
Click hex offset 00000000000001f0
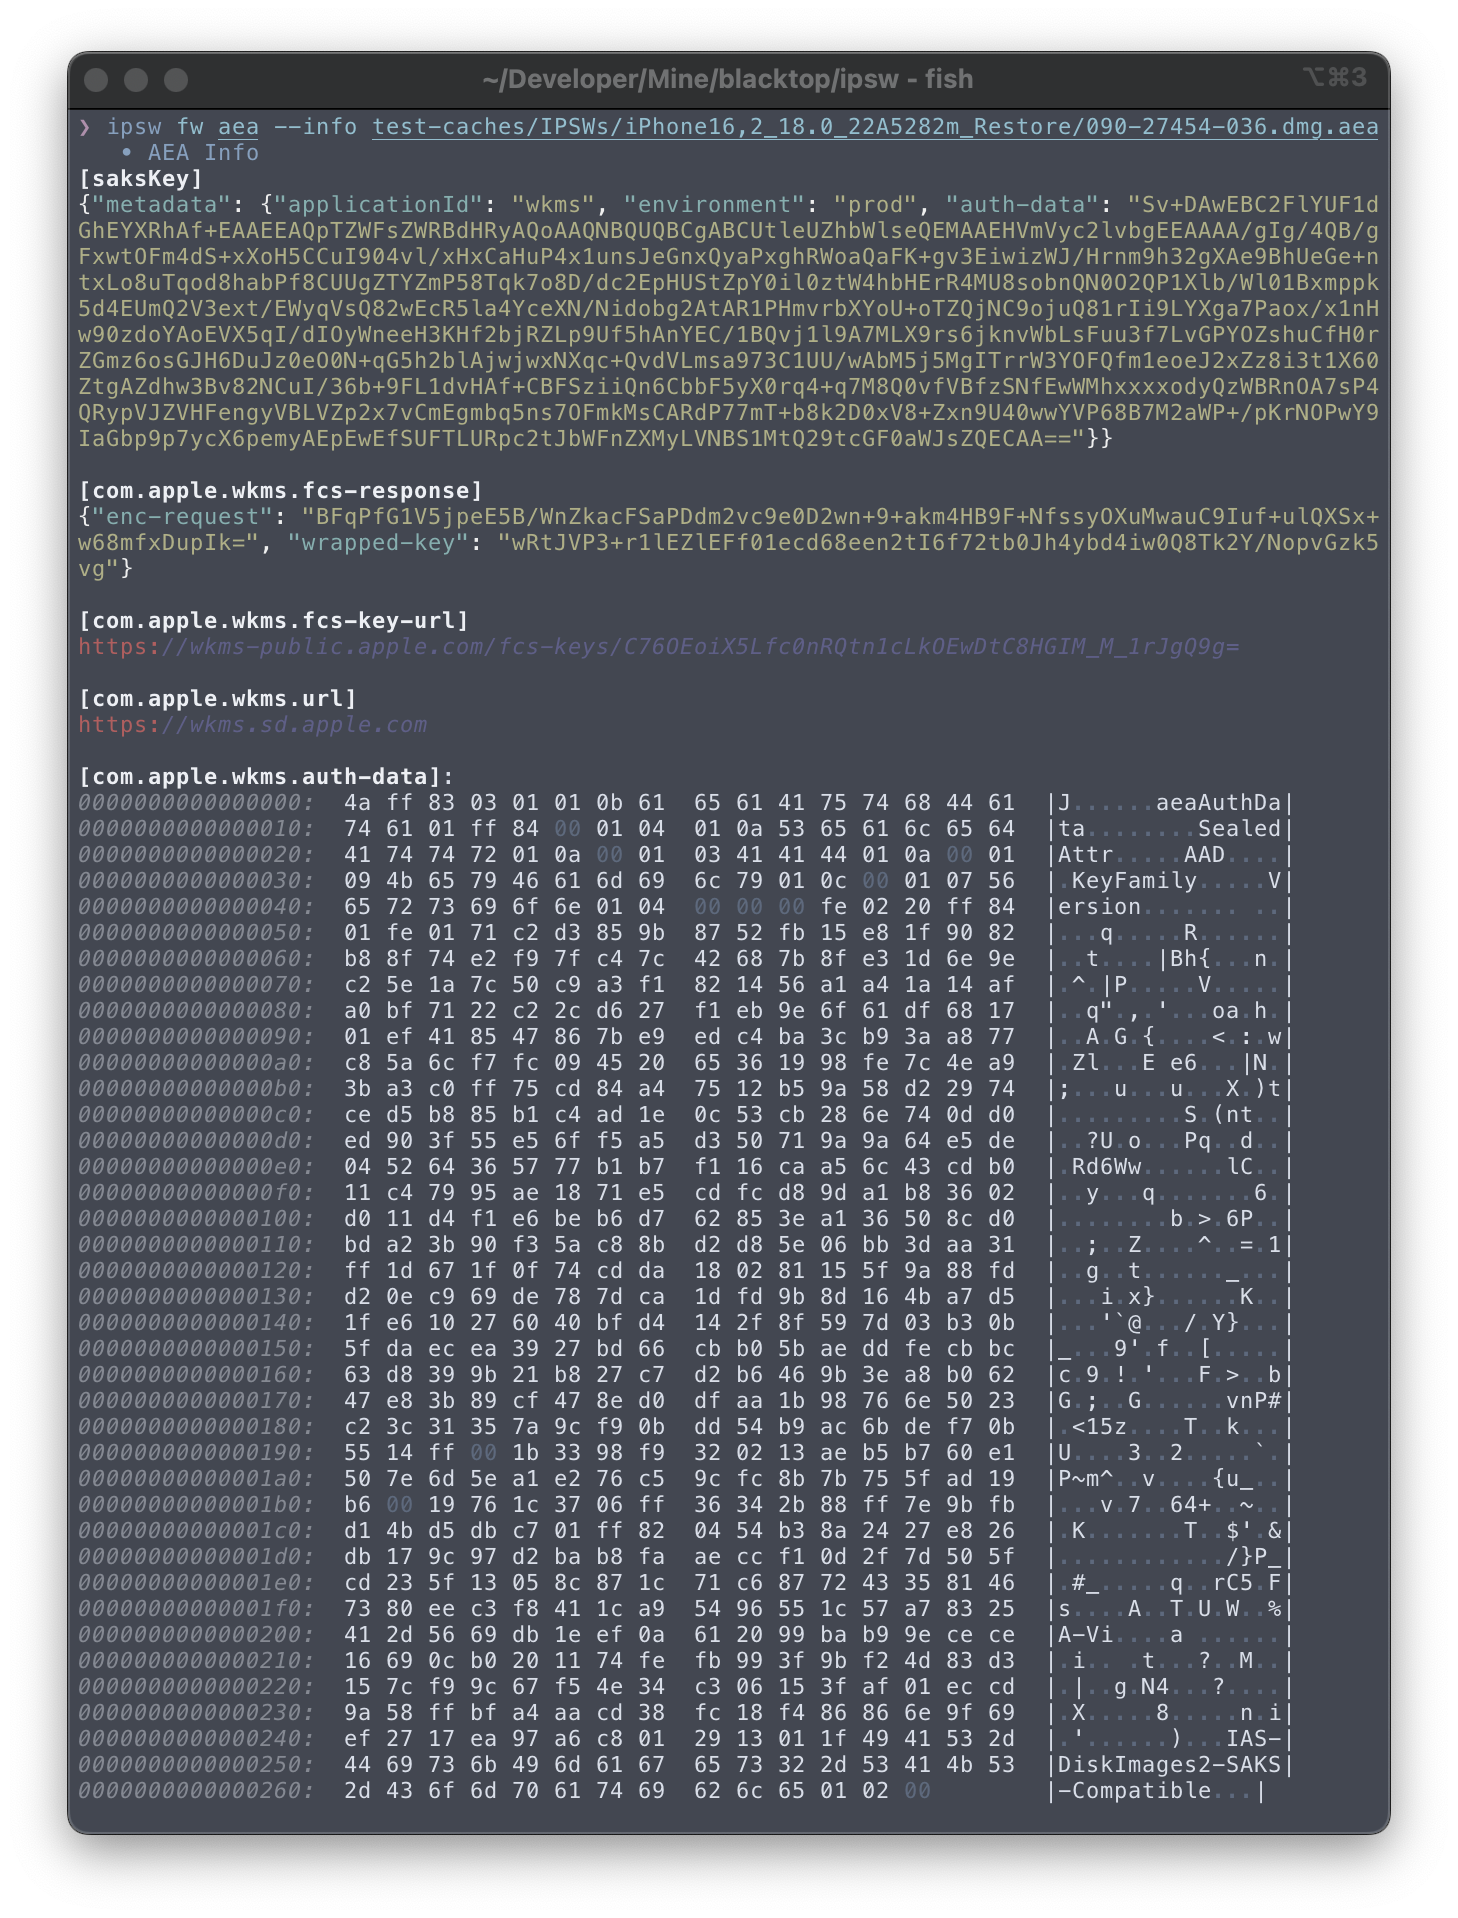(196, 1609)
